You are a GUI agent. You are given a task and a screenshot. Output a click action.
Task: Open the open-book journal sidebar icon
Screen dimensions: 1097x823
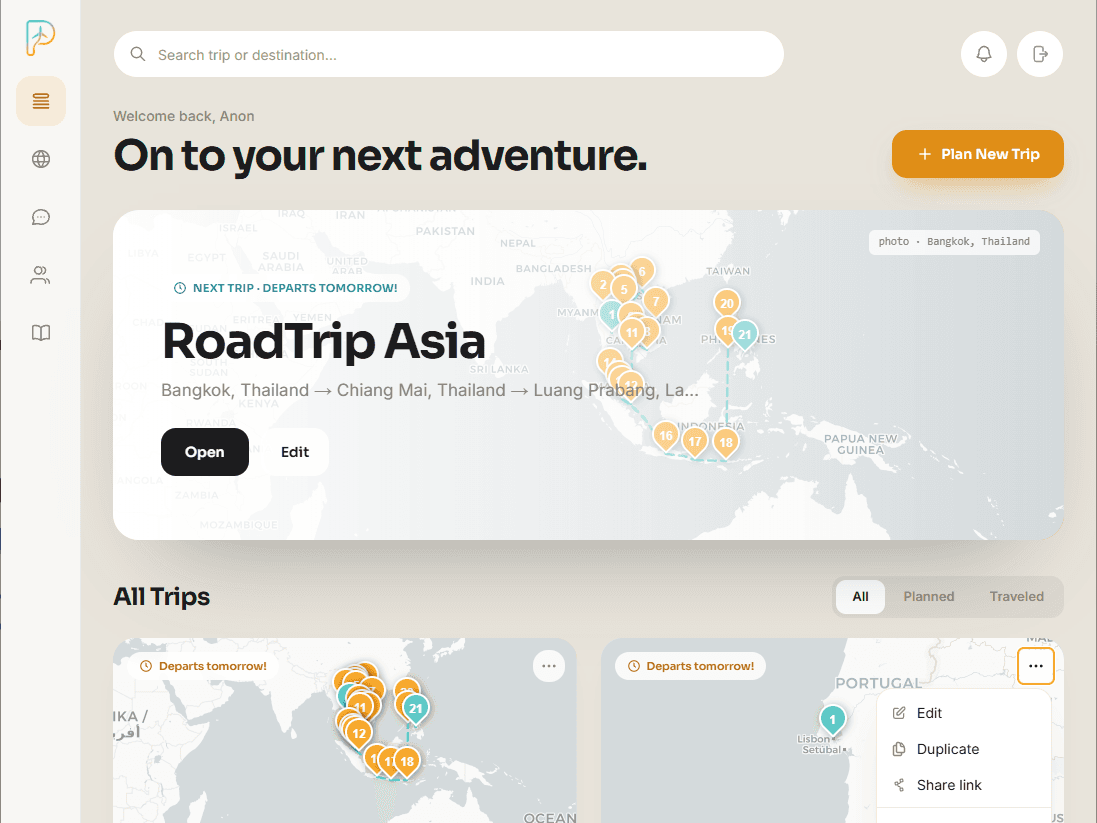tap(41, 332)
